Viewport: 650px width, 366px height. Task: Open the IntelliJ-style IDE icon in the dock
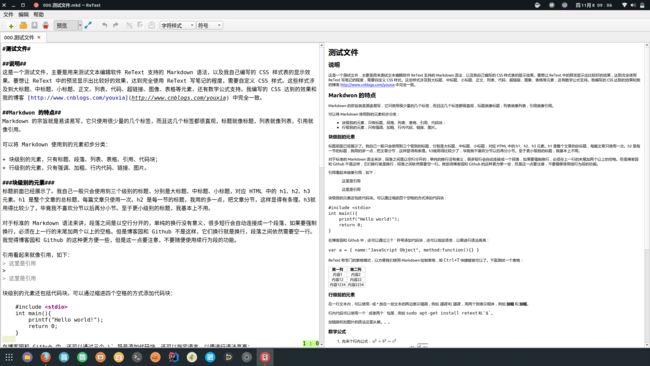click(173, 357)
